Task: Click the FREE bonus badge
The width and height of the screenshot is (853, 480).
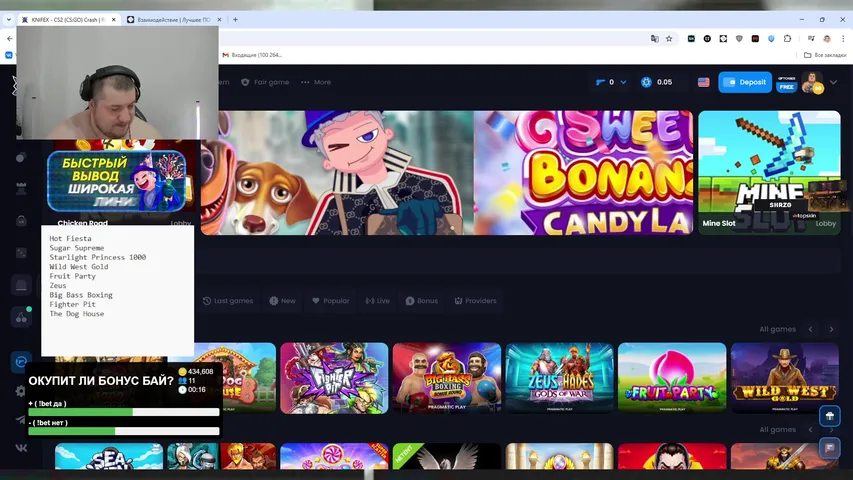Action: [x=786, y=87]
